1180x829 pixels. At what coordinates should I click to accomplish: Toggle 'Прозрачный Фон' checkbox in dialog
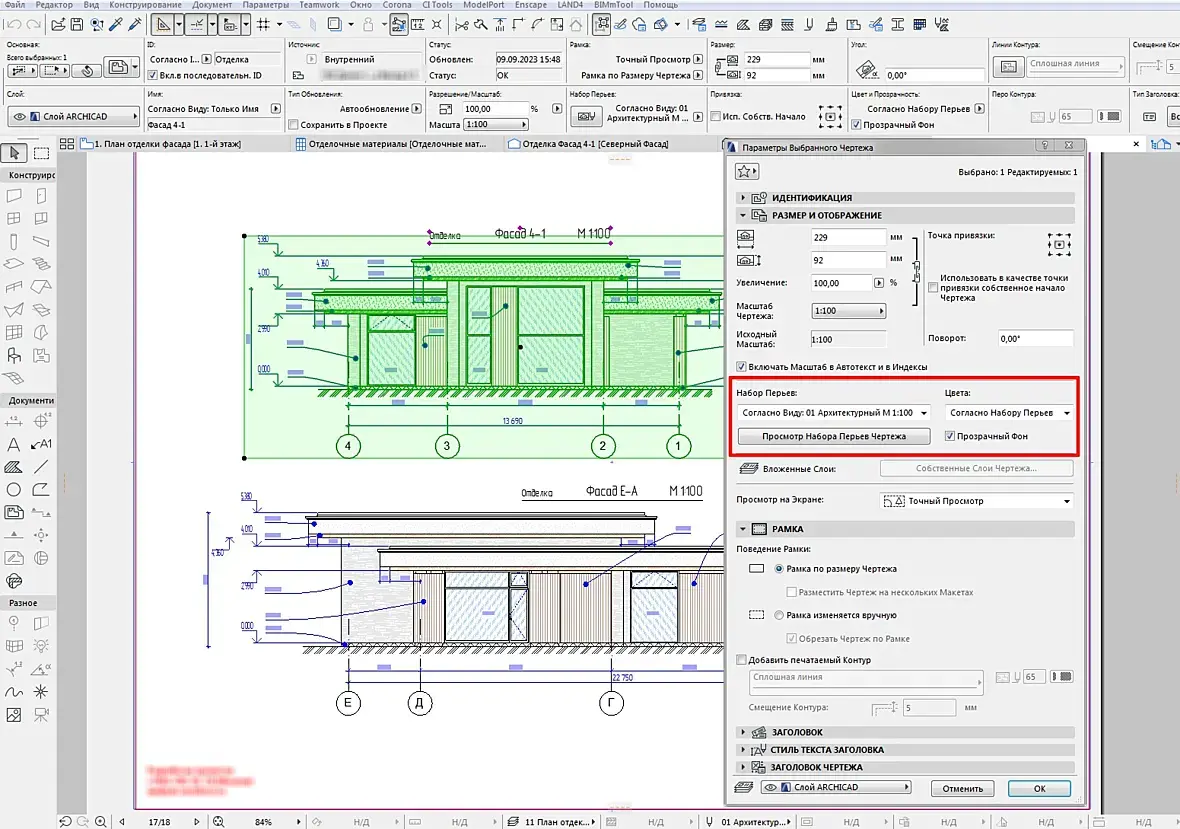(x=950, y=436)
